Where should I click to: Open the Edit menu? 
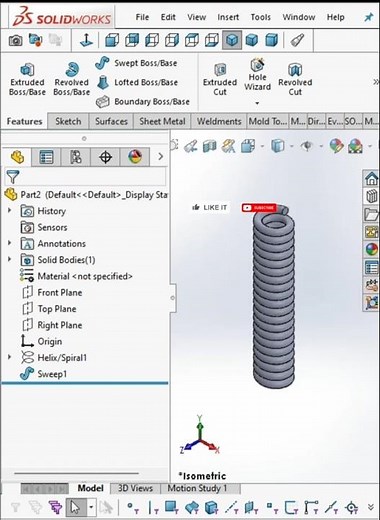168,17
